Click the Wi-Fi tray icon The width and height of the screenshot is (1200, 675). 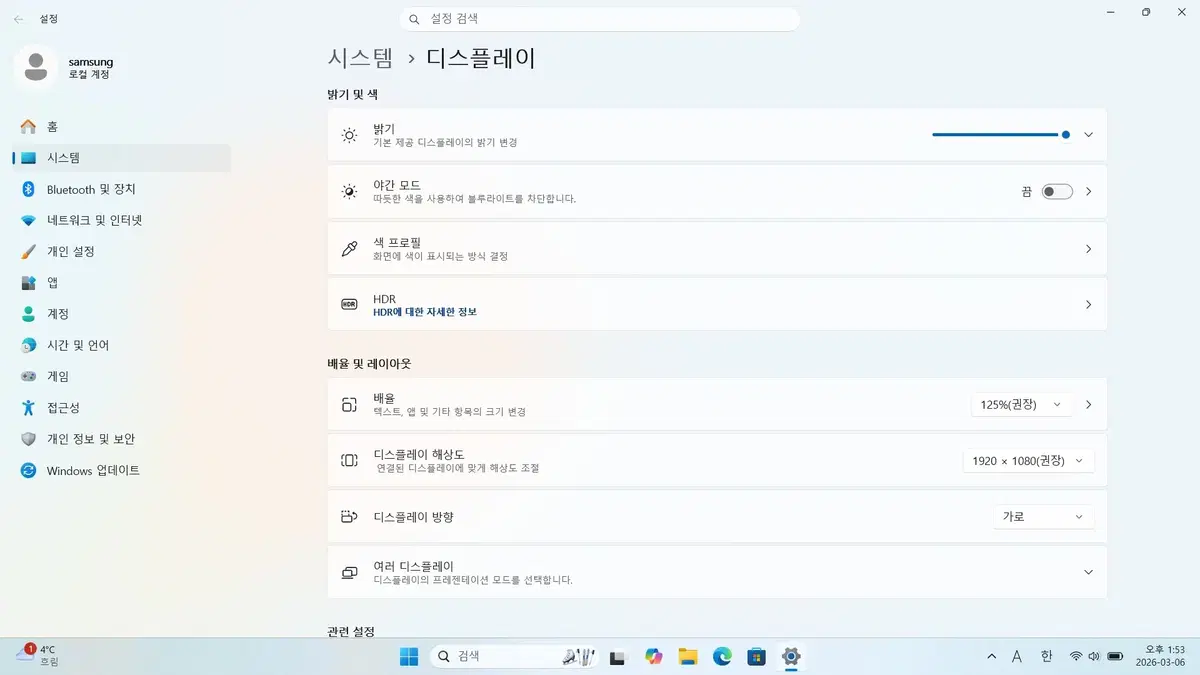pyautogui.click(x=1076, y=656)
